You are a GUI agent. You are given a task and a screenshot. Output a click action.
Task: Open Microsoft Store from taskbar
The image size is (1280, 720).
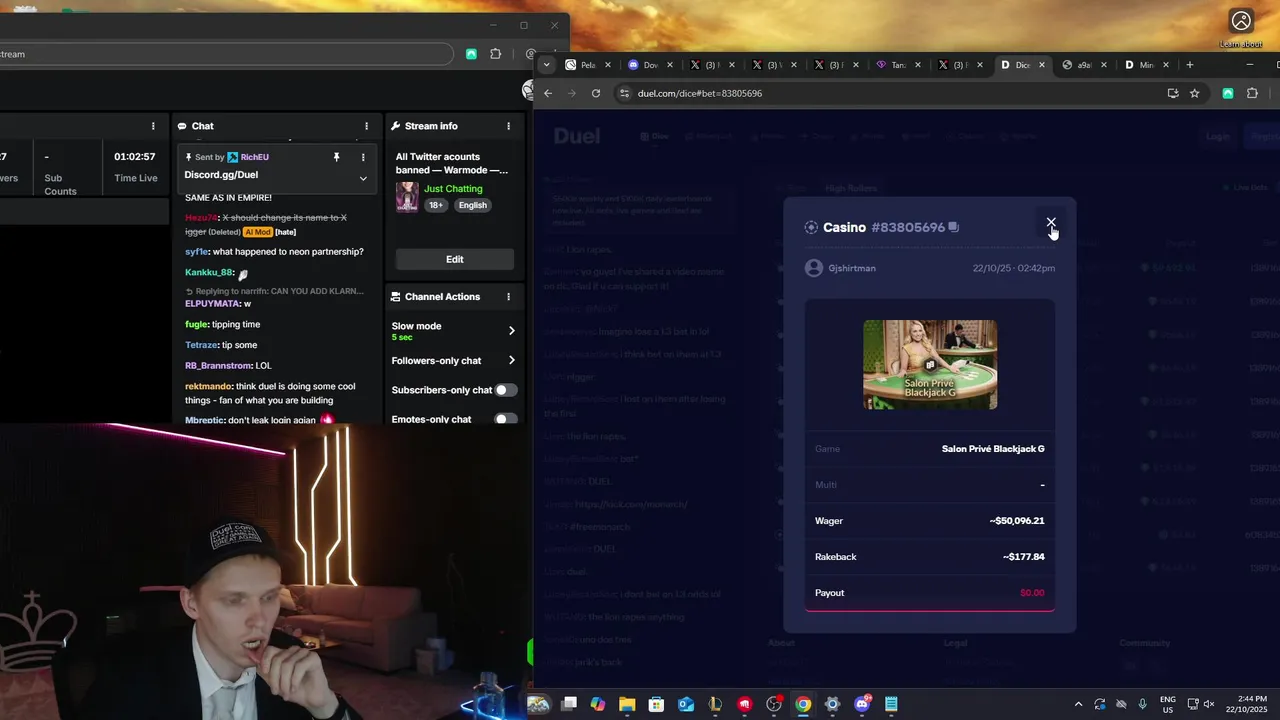click(x=656, y=704)
